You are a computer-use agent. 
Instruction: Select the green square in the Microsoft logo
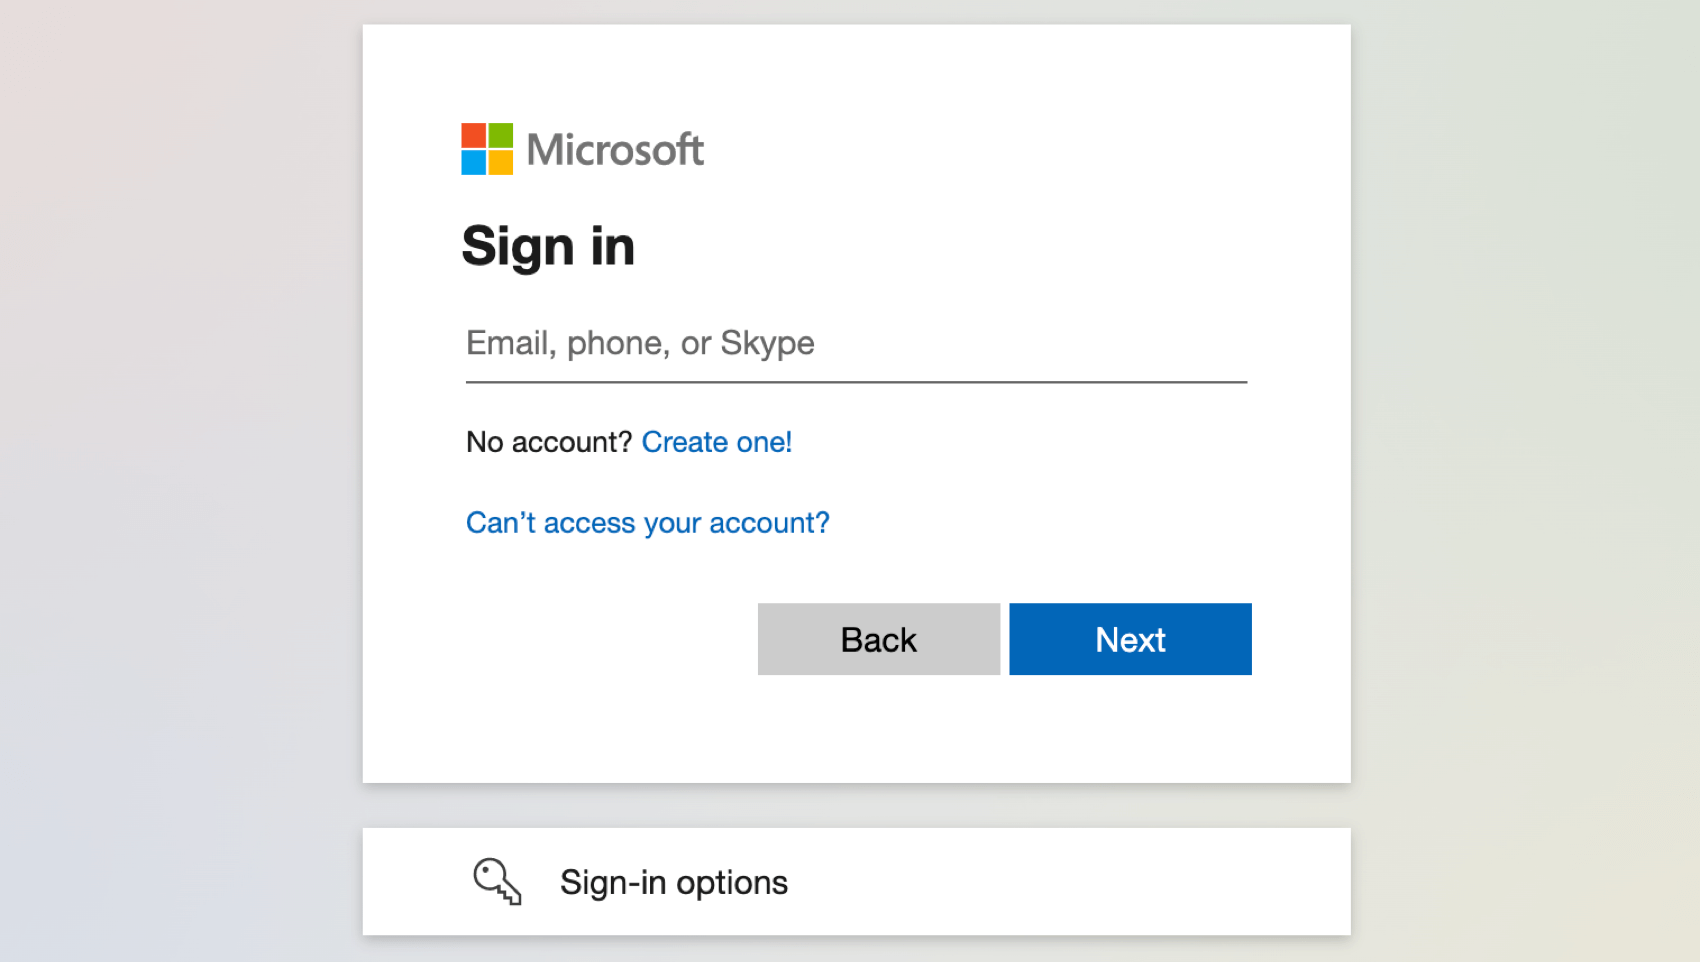[x=499, y=134]
